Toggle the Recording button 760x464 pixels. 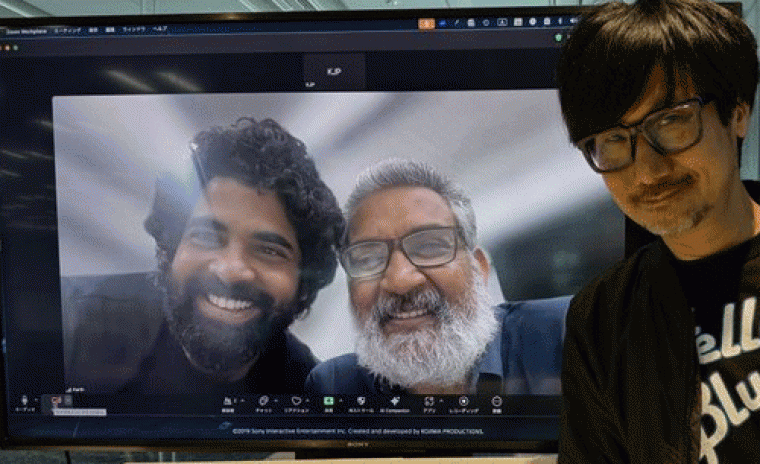click(x=463, y=400)
